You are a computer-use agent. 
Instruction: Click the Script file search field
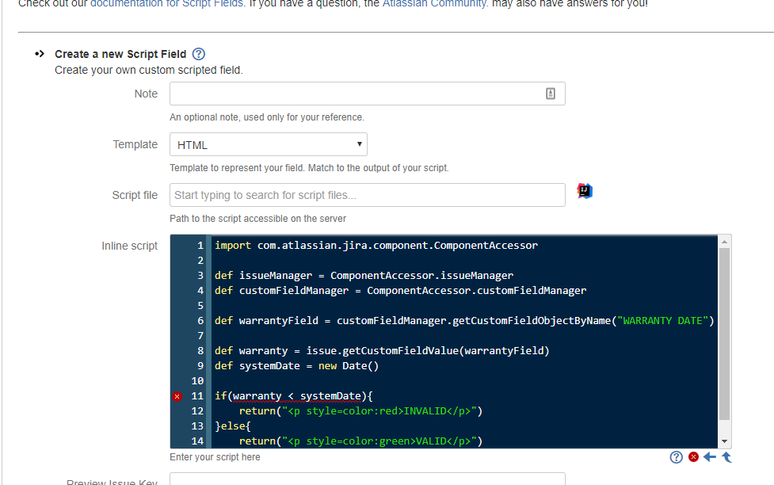[x=367, y=195]
